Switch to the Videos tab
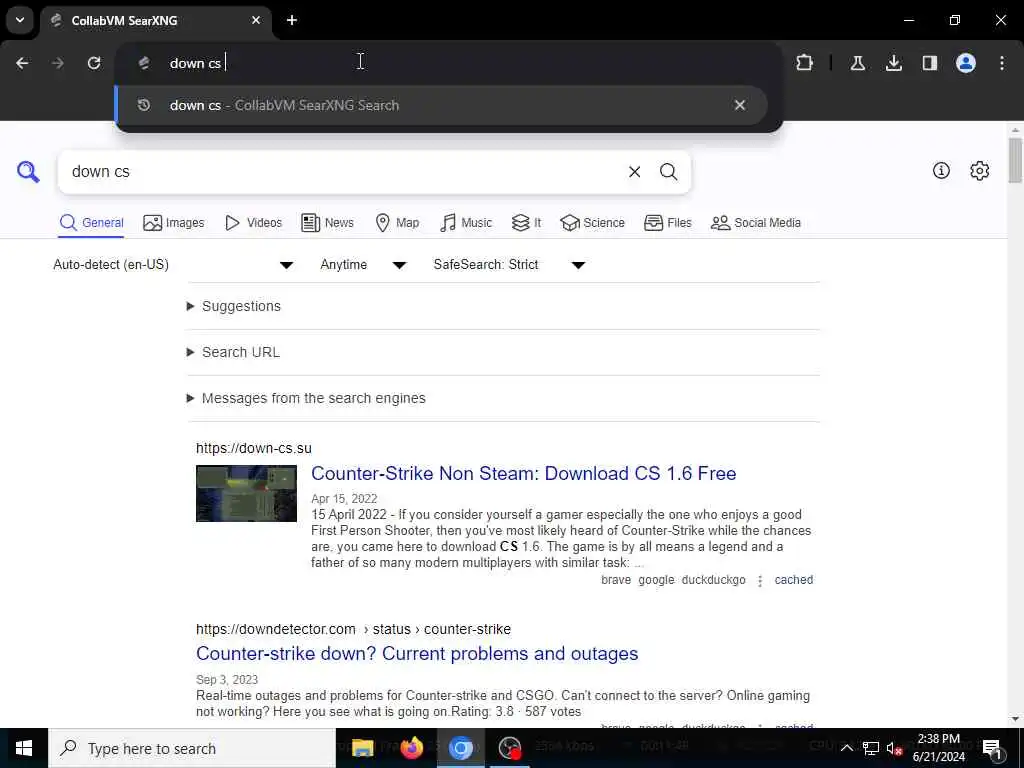This screenshot has width=1024, height=768. (x=253, y=223)
